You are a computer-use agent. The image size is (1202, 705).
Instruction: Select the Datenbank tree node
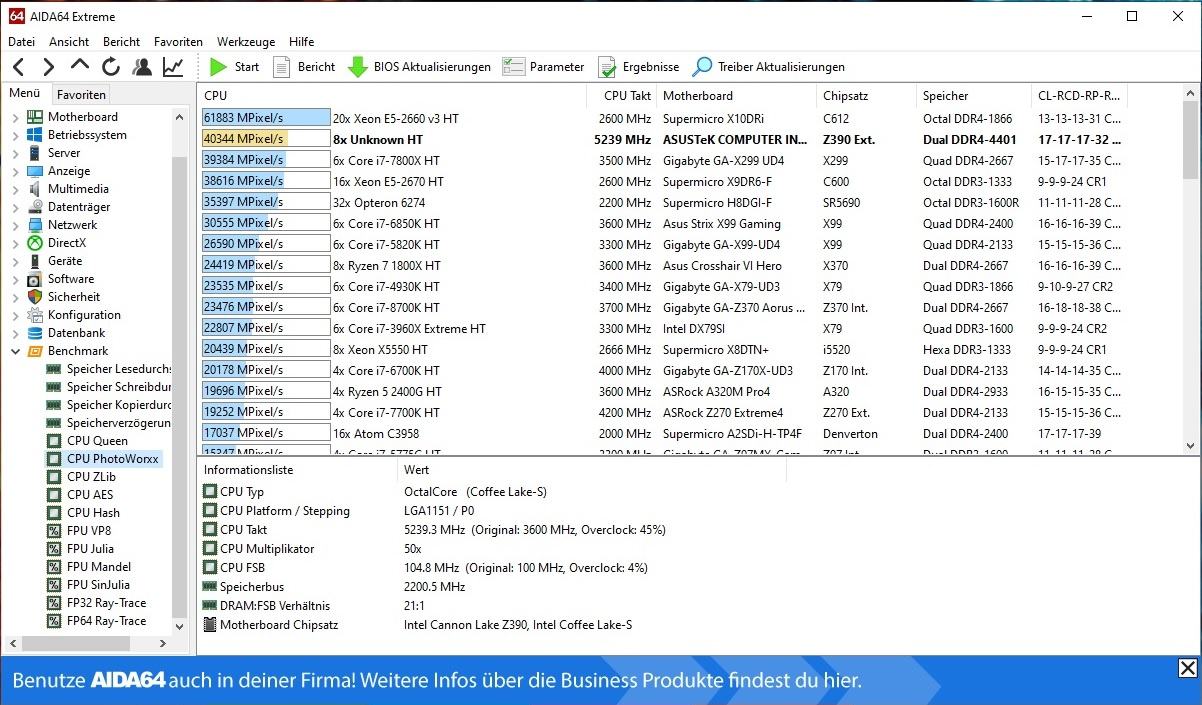point(76,333)
